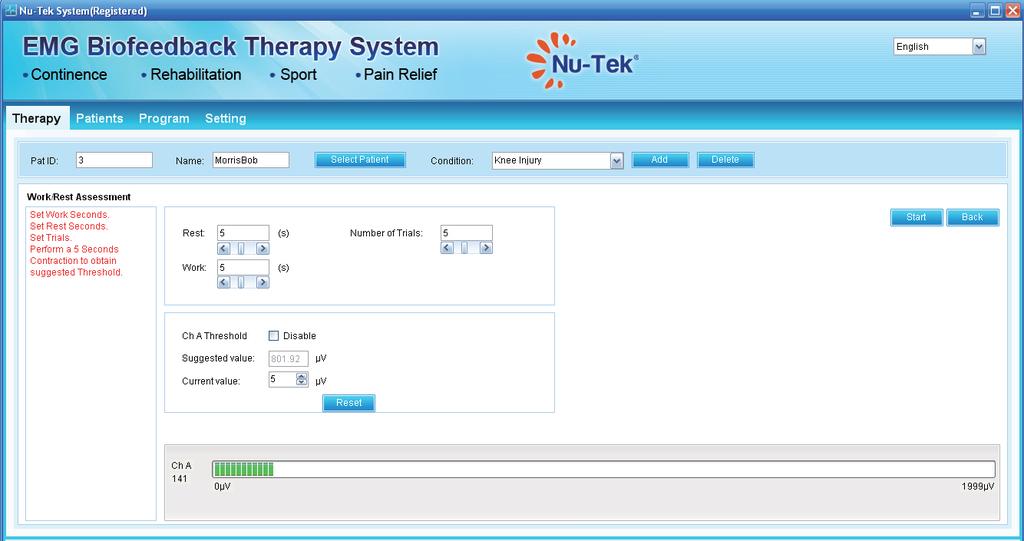Open the Setting tab
Image resolution: width=1024 pixels, height=541 pixels.
pos(225,118)
